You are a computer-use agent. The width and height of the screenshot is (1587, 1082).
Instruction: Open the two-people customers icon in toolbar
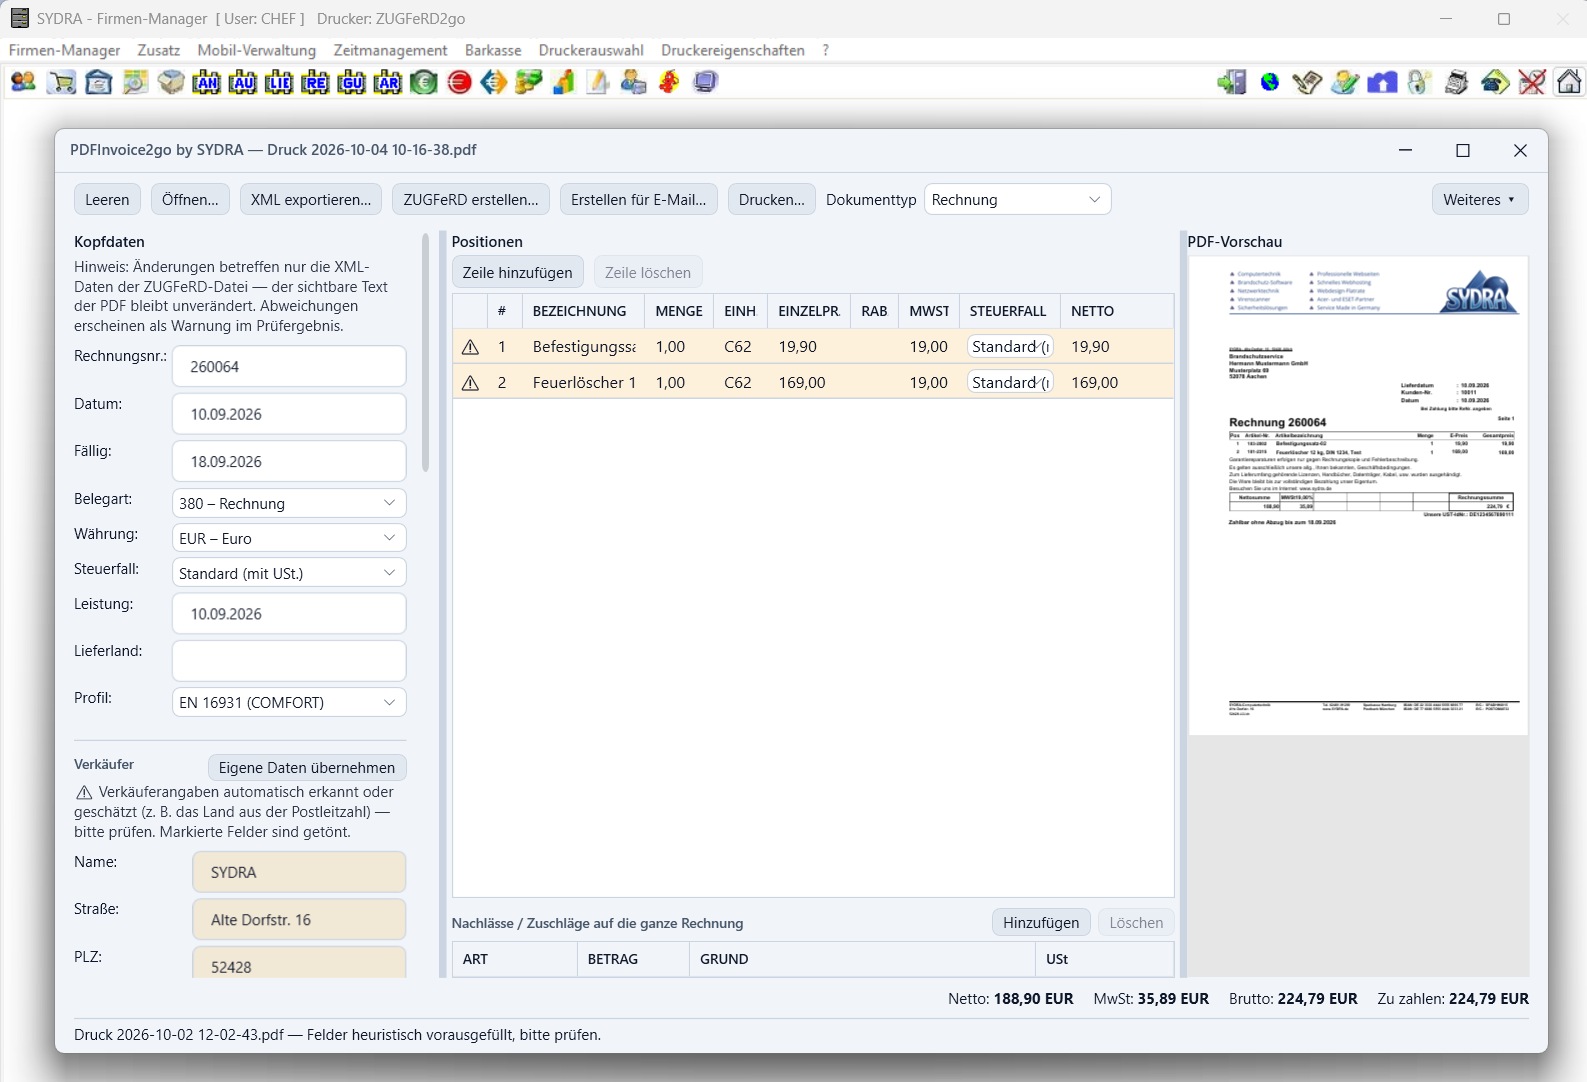(x=23, y=82)
